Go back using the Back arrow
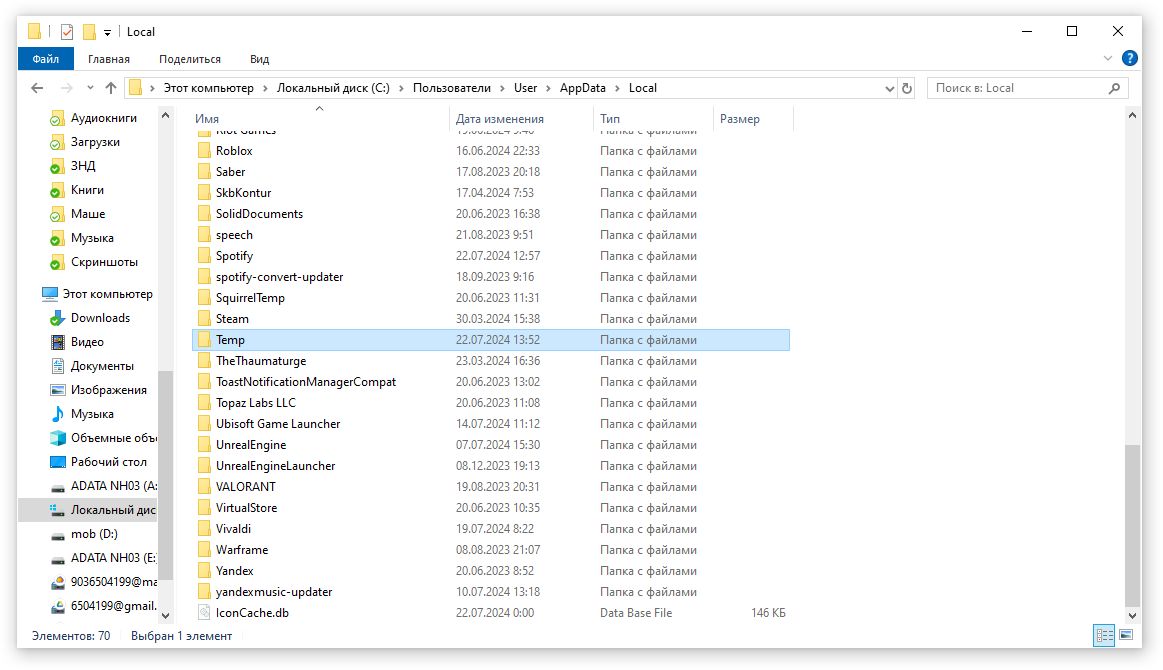 pyautogui.click(x=37, y=88)
